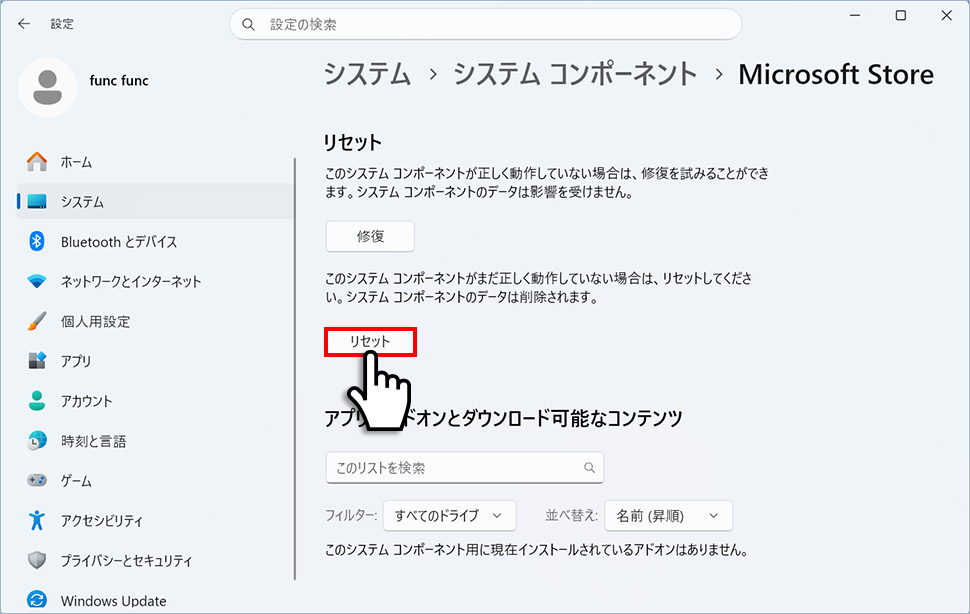Click the sidebar vertical scrollbar

click(295, 369)
